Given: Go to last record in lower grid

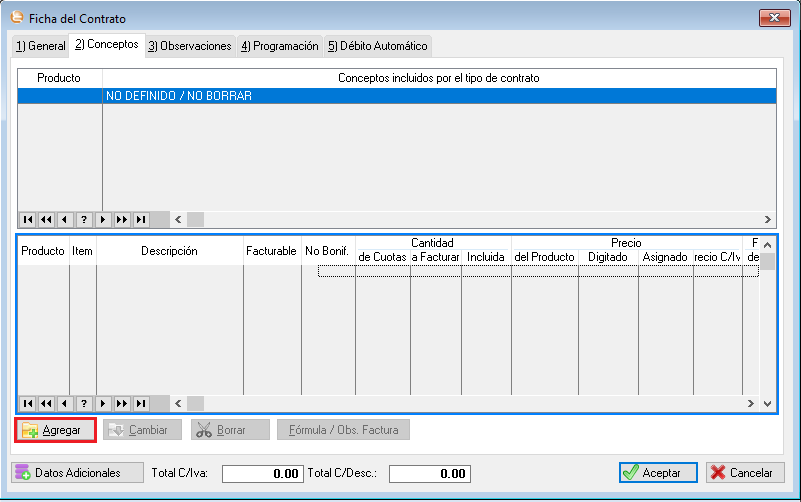Looking at the screenshot, I should (x=141, y=403).
